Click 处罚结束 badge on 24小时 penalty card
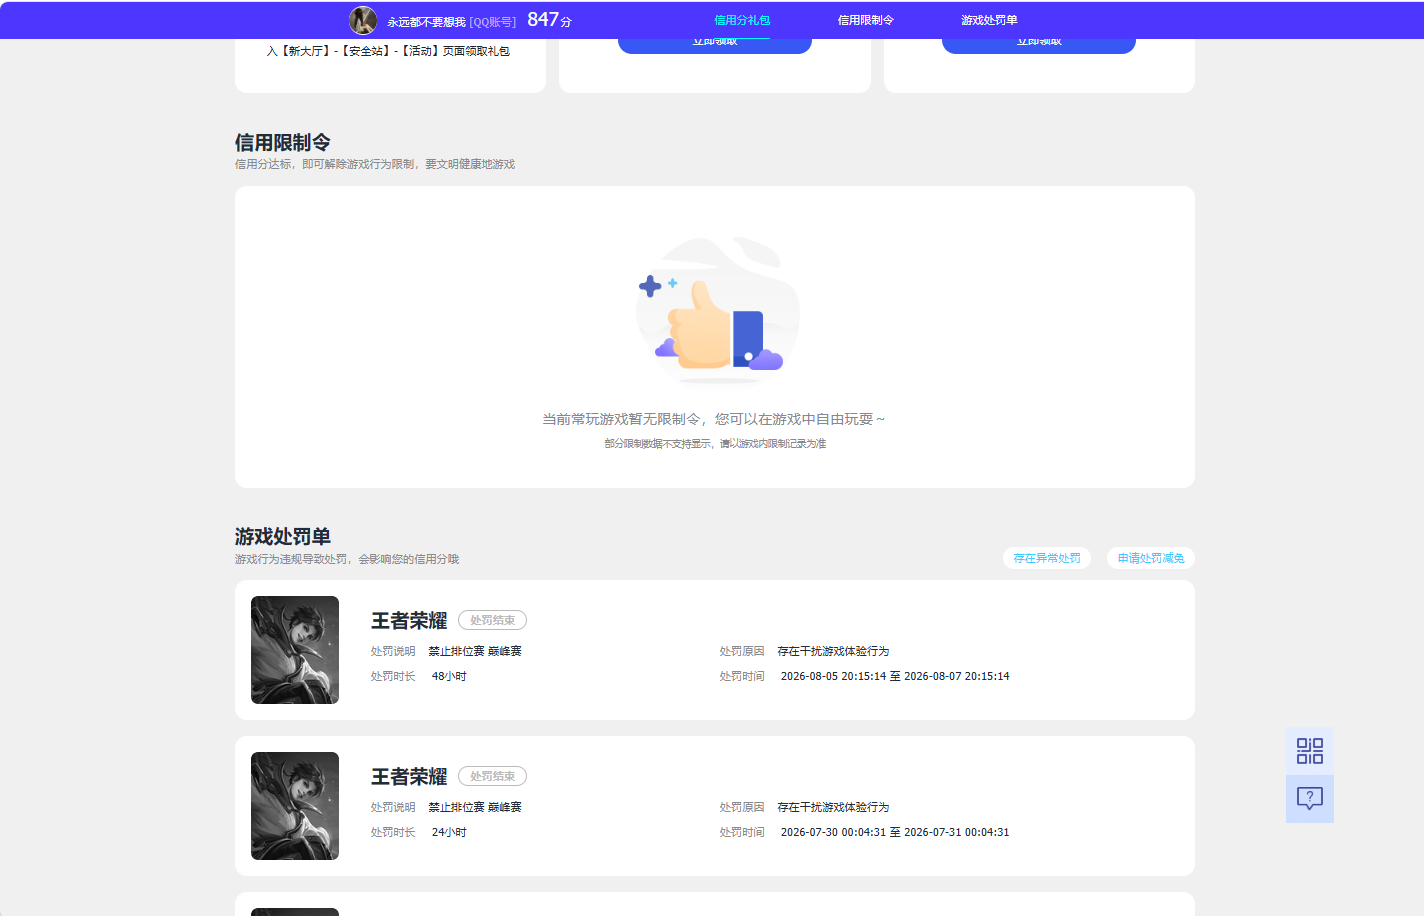 click(492, 776)
